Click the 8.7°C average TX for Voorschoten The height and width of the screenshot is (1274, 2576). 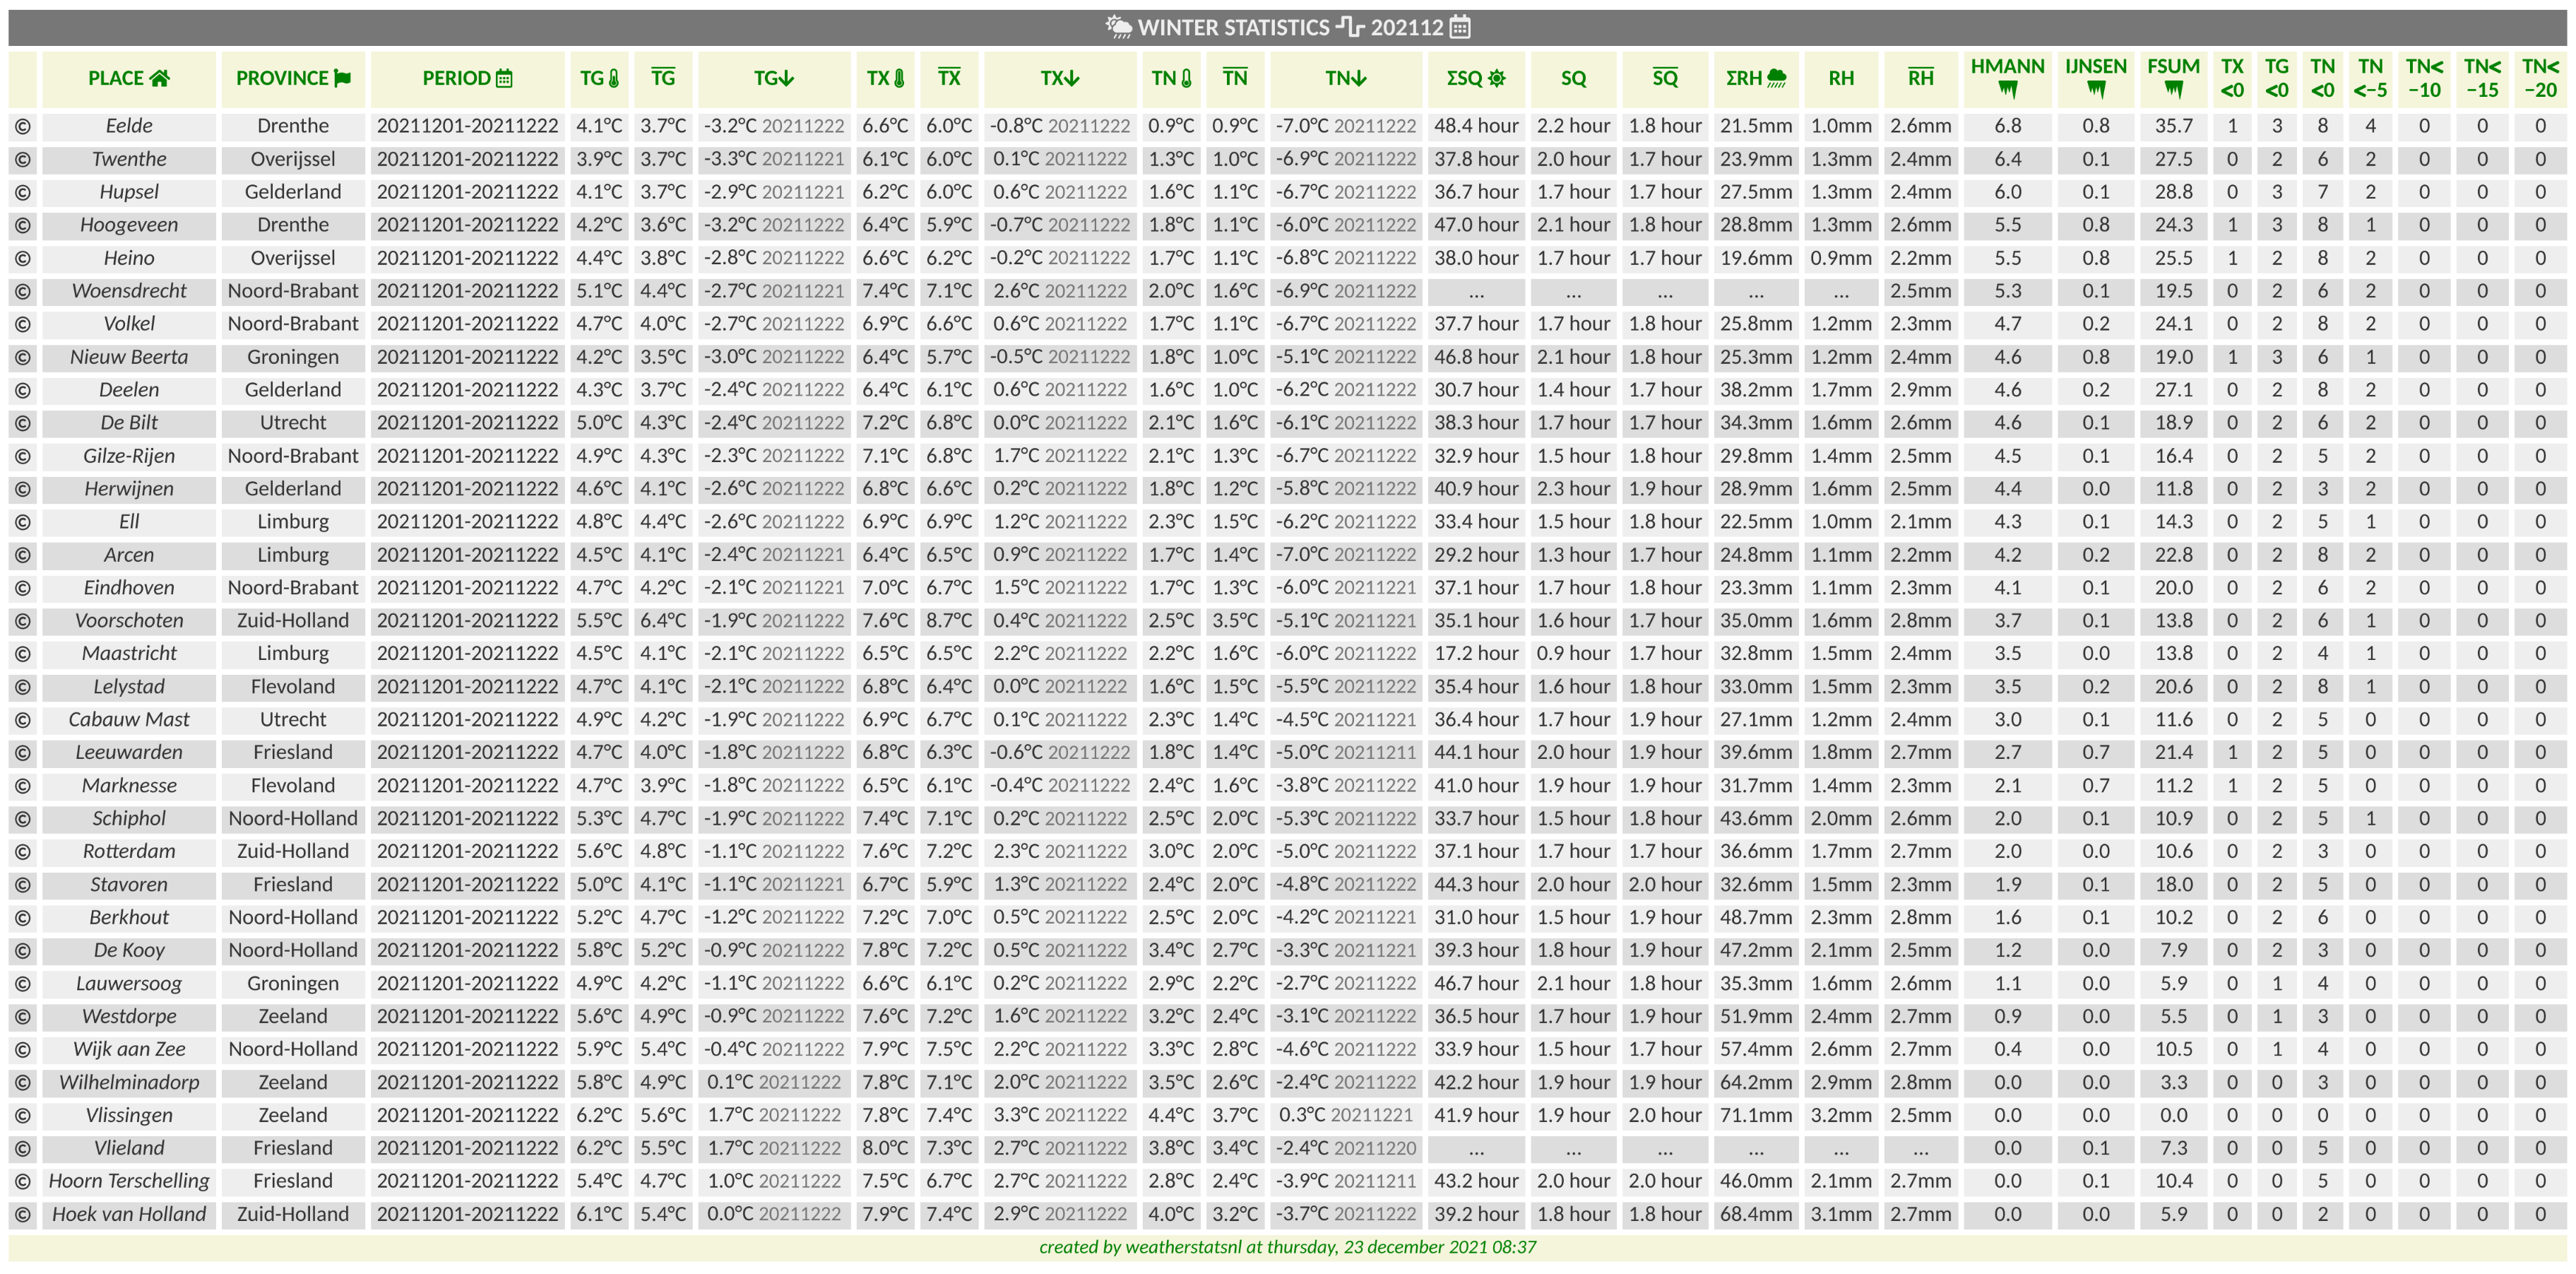[949, 621]
